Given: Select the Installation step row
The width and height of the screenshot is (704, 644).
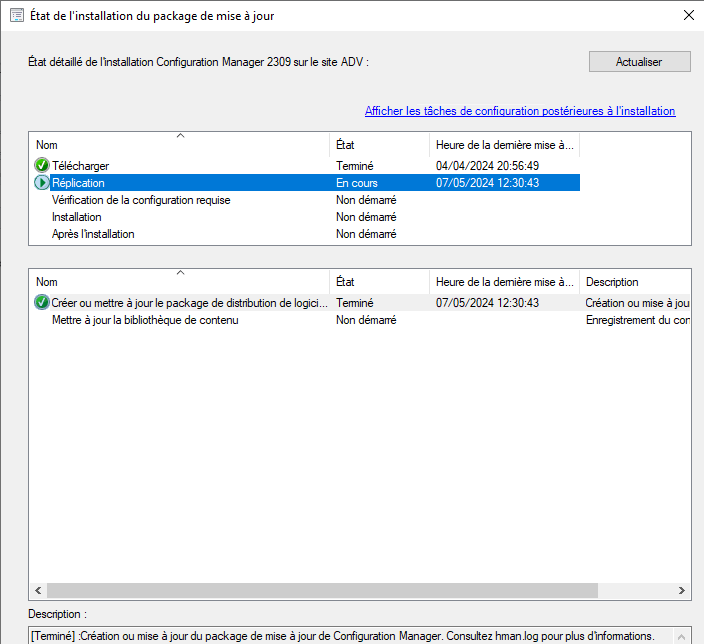Looking at the screenshot, I should [307, 217].
